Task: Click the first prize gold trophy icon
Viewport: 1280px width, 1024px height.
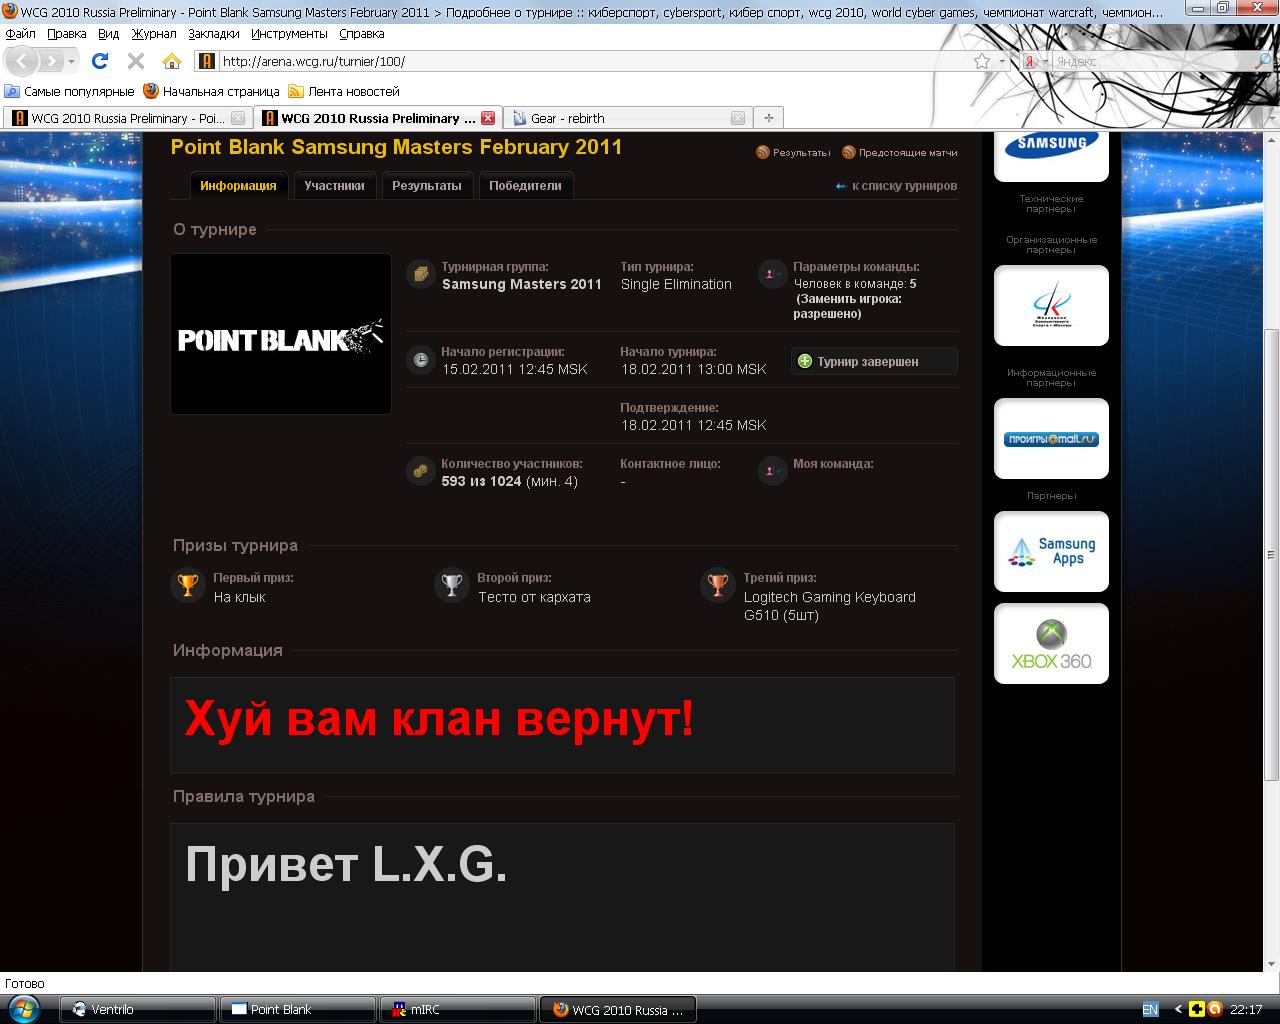Action: coord(188,585)
